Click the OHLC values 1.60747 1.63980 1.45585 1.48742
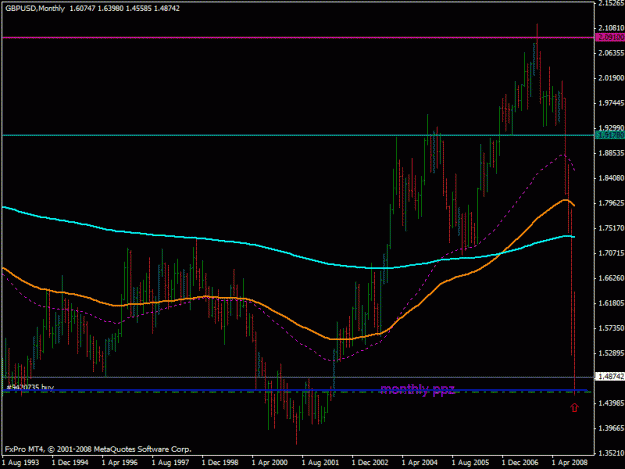Viewport: 625px width, 469px height. pyautogui.click(x=124, y=8)
